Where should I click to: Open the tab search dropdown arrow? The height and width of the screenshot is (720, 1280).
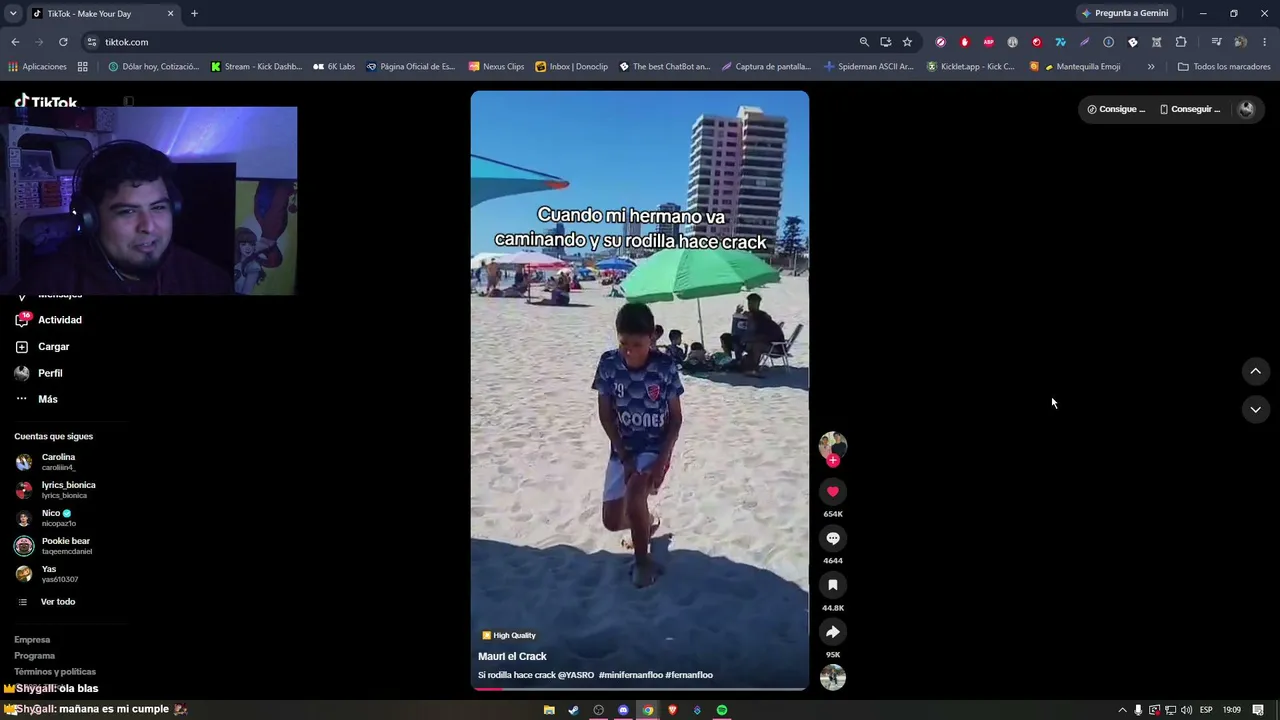tap(13, 14)
